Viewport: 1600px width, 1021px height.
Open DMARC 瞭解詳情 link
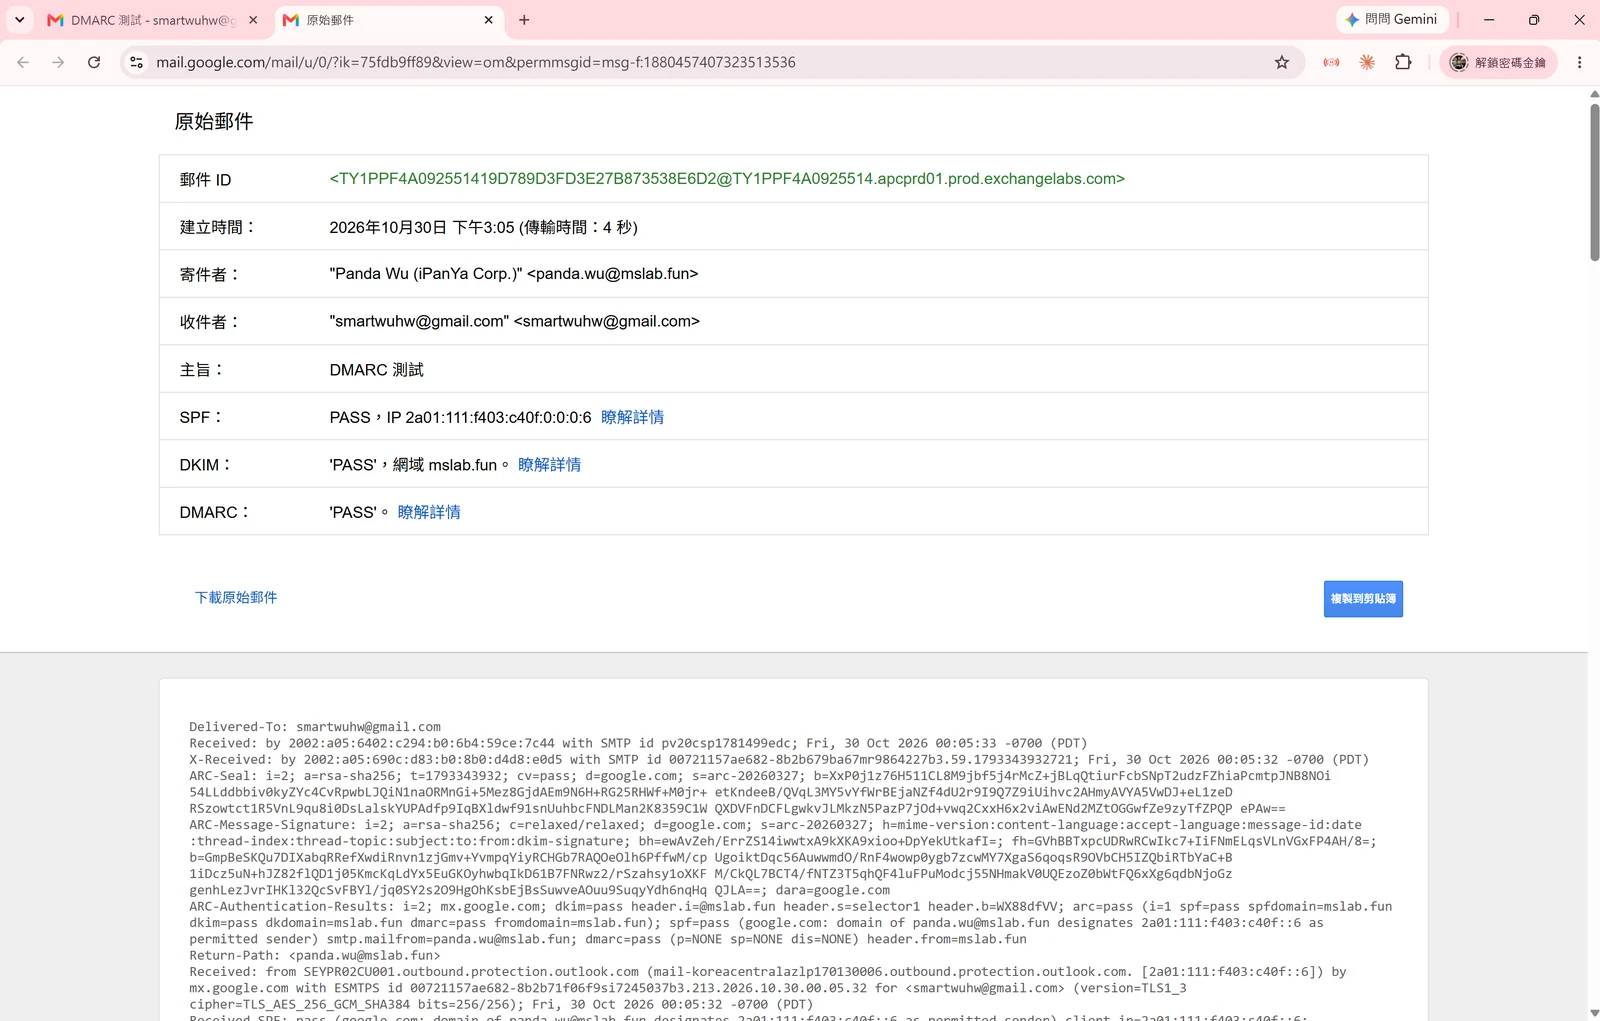pos(429,512)
